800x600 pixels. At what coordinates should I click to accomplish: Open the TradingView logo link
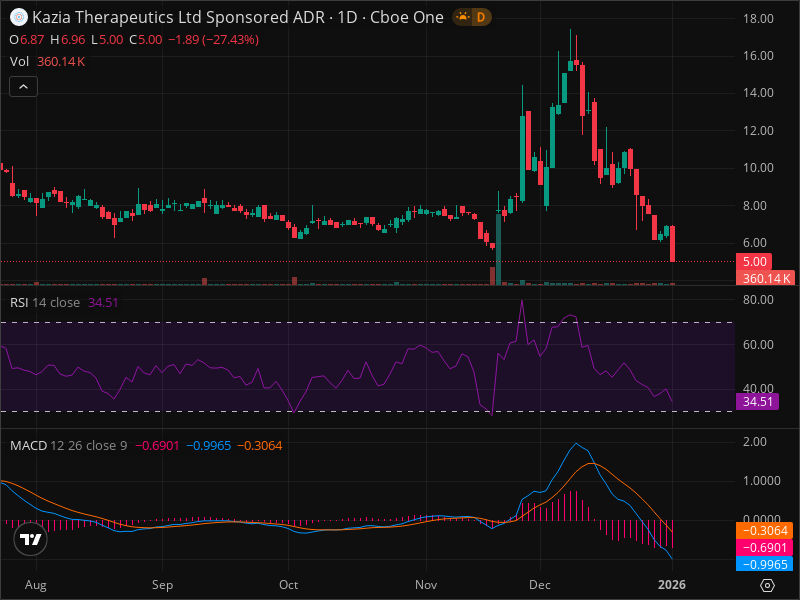[31, 539]
